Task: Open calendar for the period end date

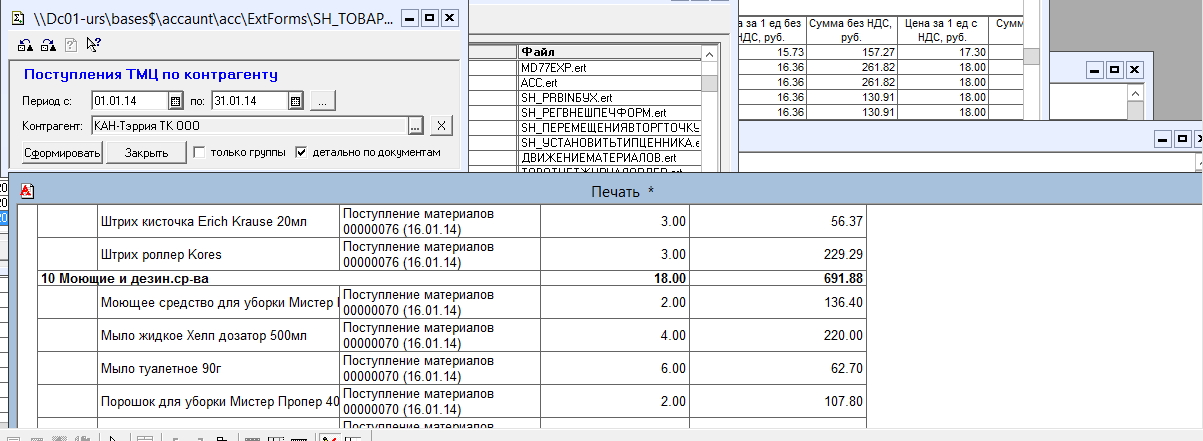Action: (295, 101)
